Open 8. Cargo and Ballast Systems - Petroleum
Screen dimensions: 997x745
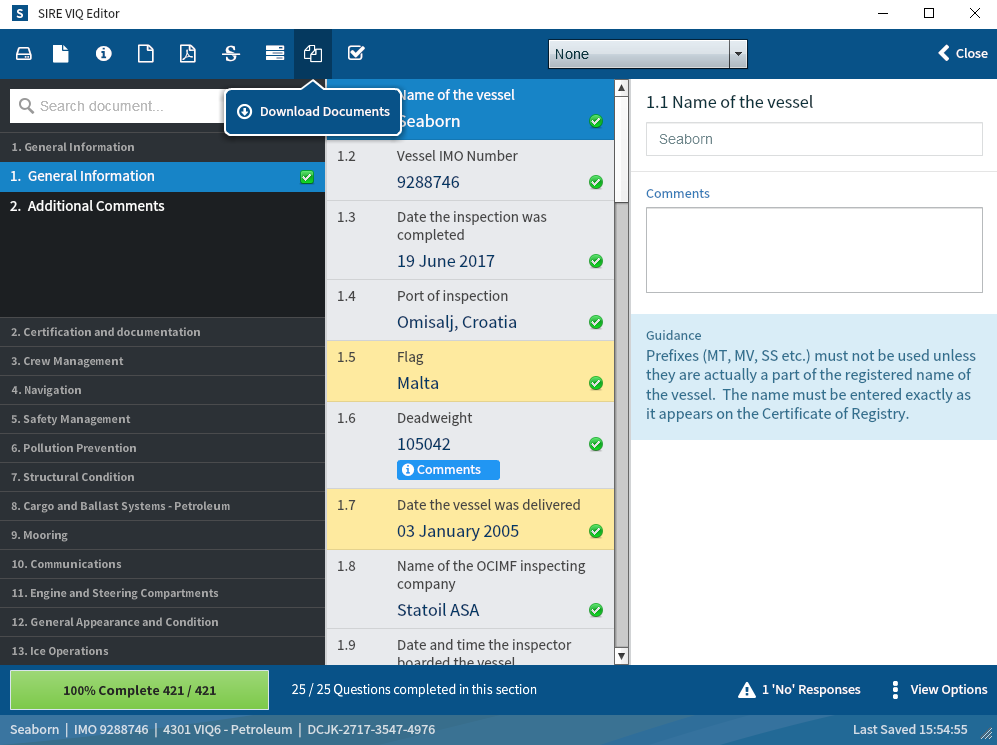click(x=162, y=506)
